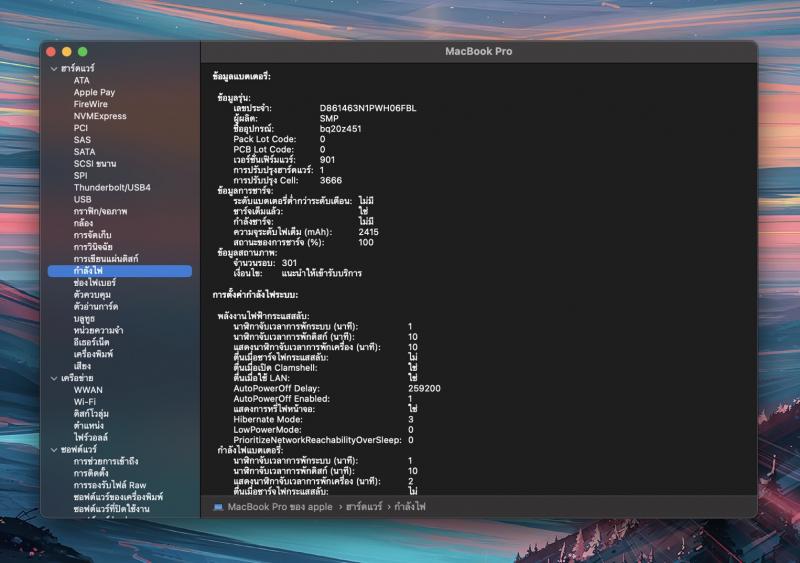This screenshot has width=800, height=563.
Task: Select หน่วยความจำ in sidebar
Action: 98,330
